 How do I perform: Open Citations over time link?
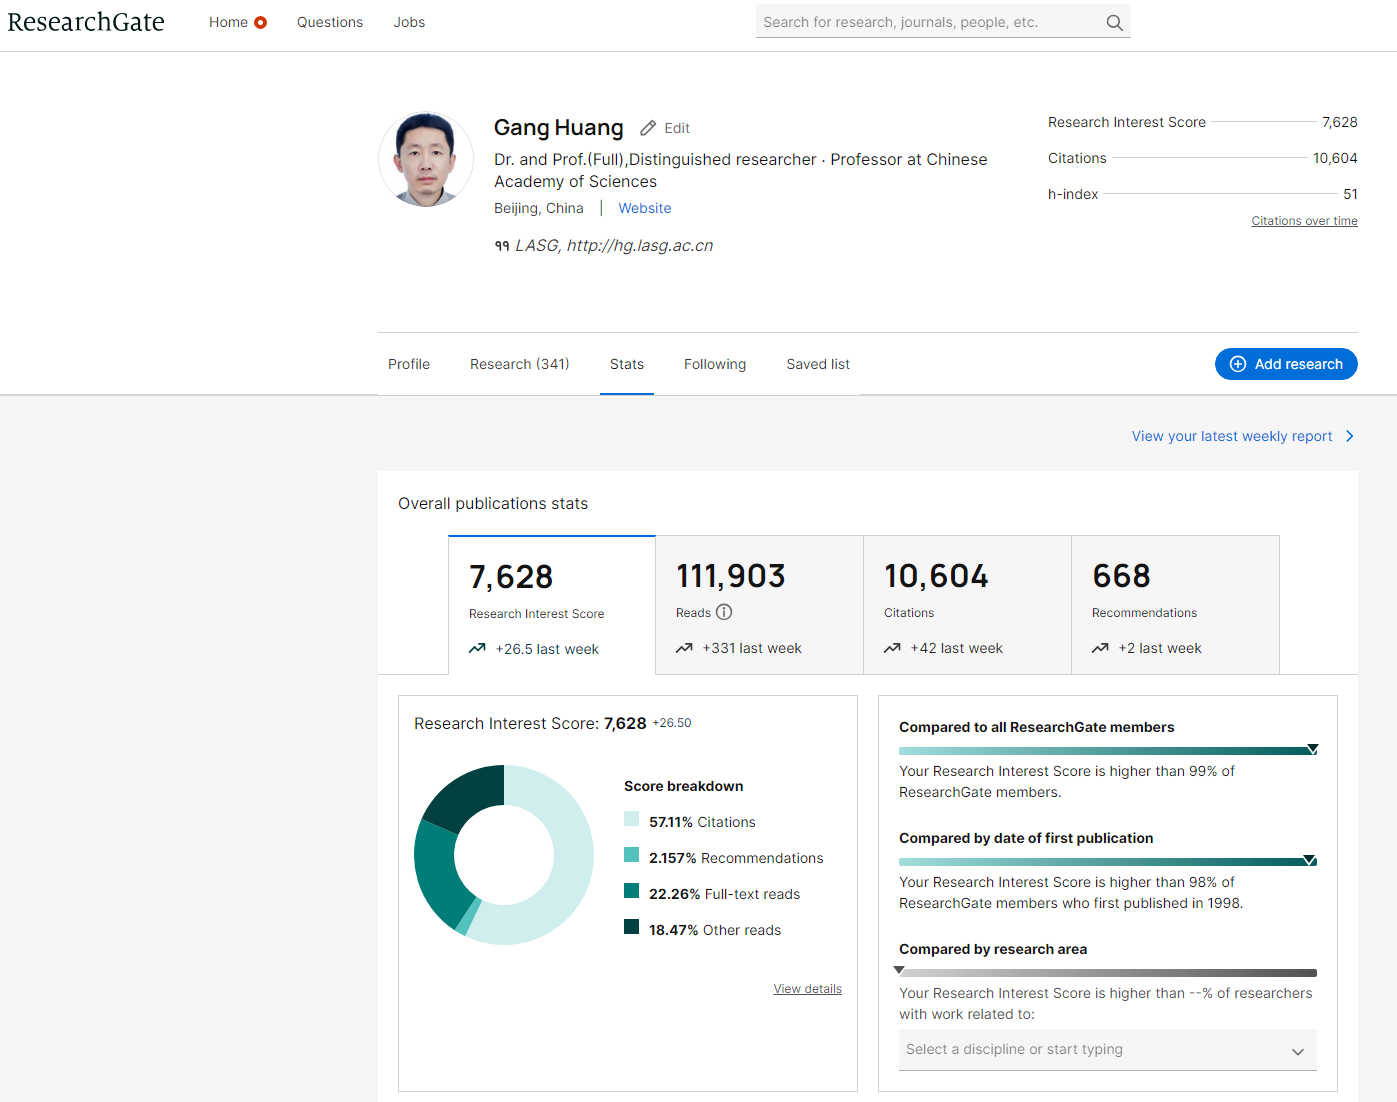pyautogui.click(x=1304, y=221)
